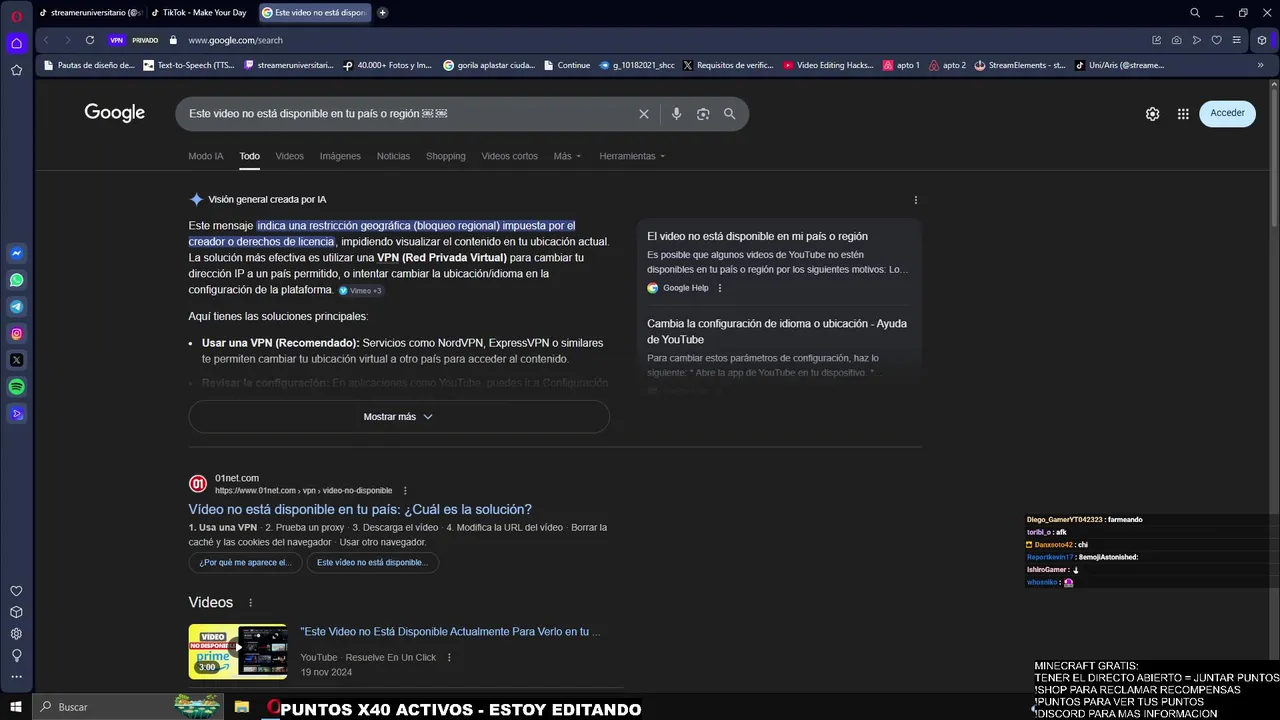1280x720 pixels.
Task: Toggle the VPN badge in address bar
Action: [117, 40]
